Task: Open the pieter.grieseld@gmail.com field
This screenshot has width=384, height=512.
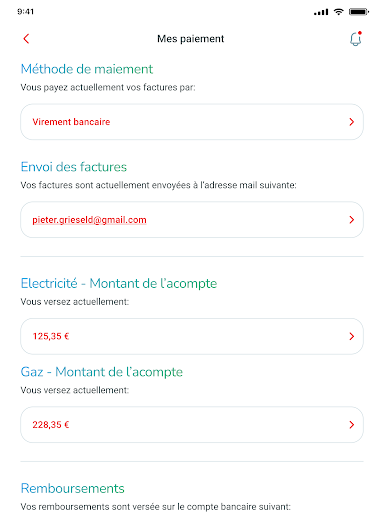Action: pyautogui.click(x=192, y=220)
